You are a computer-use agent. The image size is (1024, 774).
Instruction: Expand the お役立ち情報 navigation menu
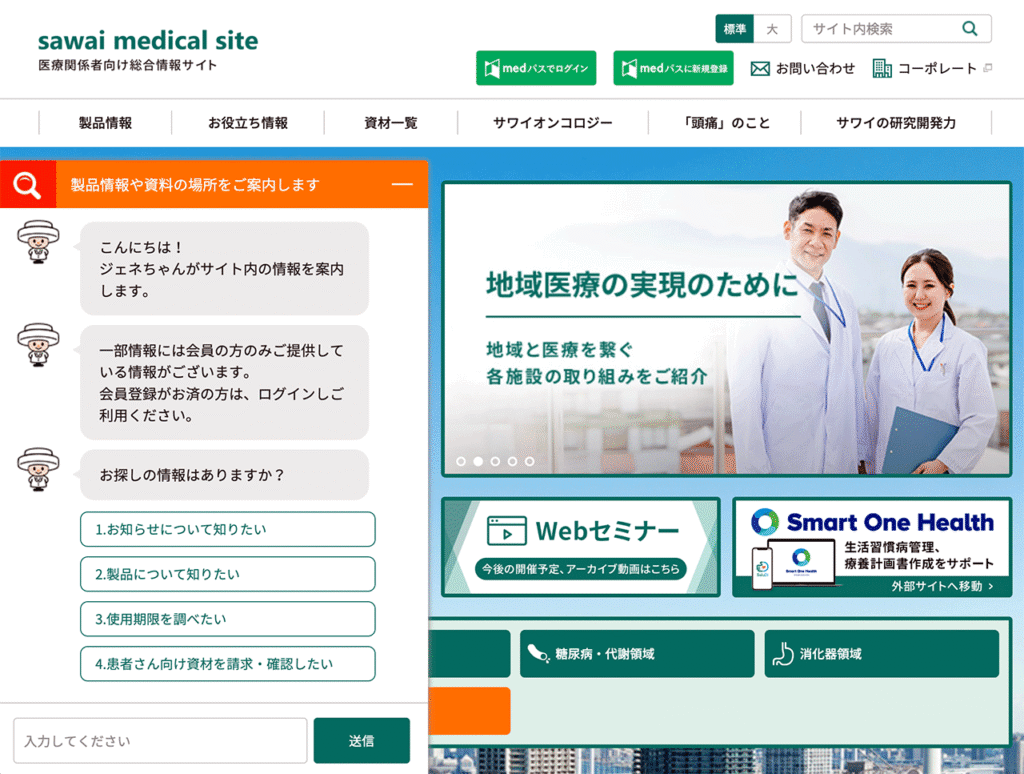click(248, 123)
